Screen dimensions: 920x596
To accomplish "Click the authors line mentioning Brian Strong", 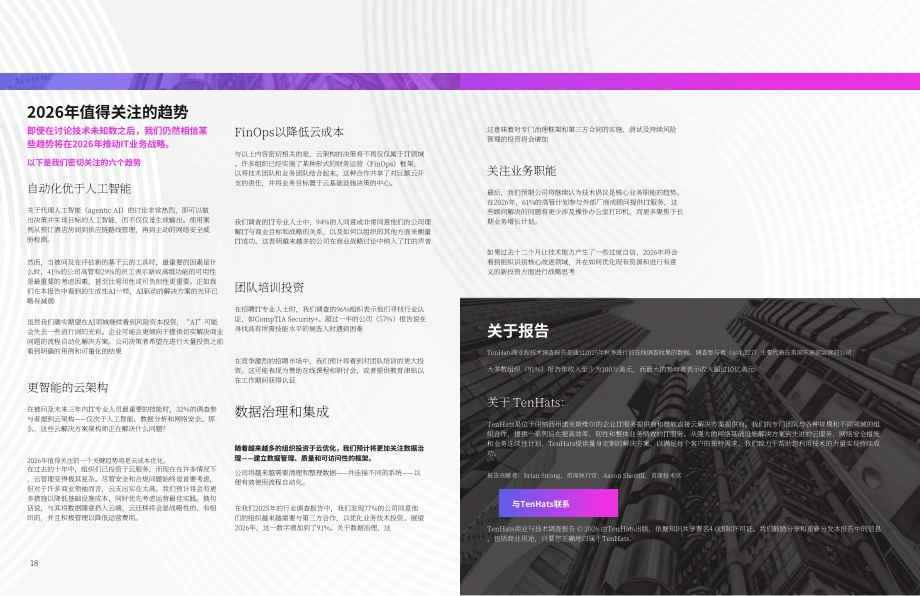I will [584, 475].
